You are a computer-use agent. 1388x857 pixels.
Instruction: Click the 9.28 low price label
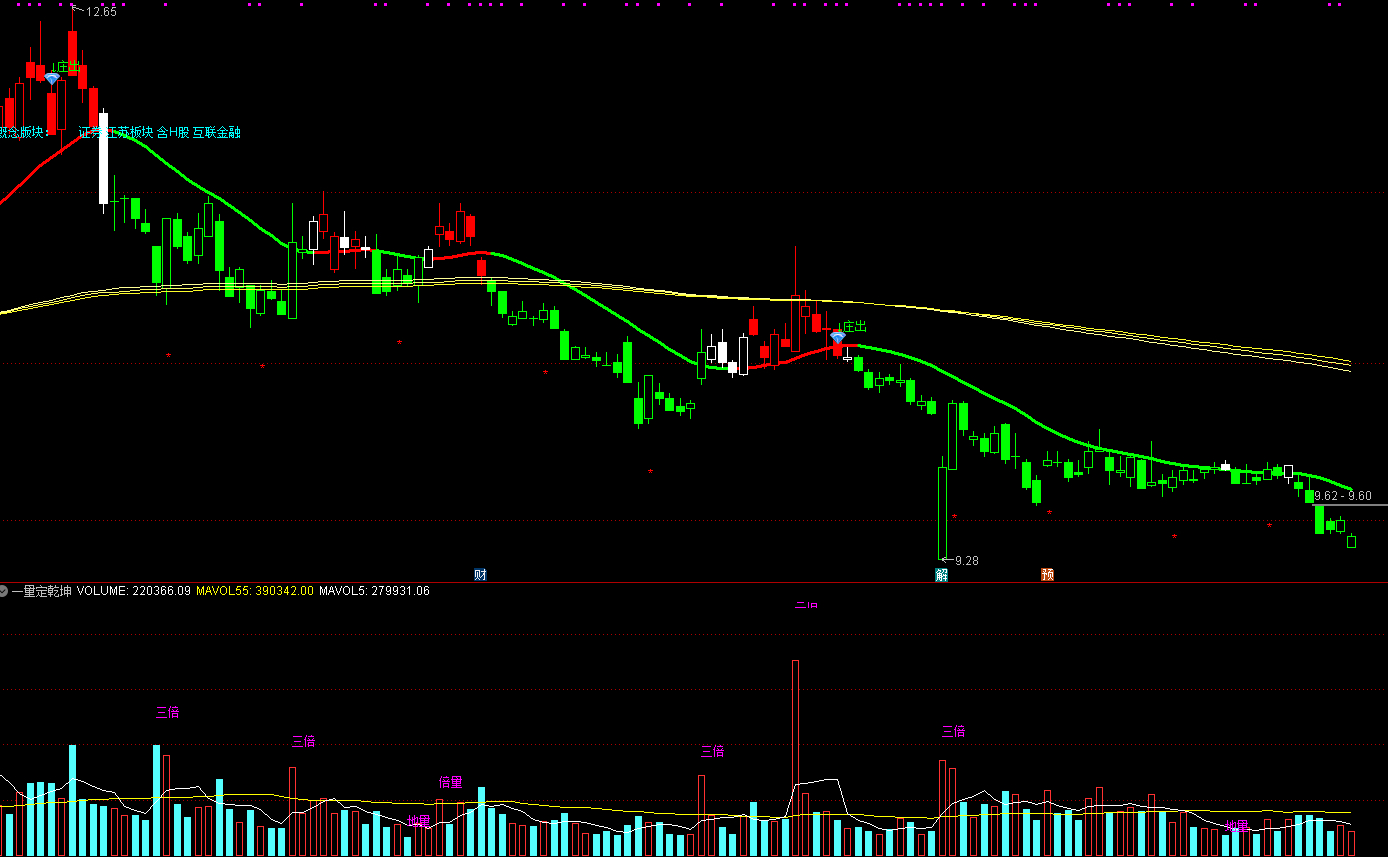pos(966,561)
